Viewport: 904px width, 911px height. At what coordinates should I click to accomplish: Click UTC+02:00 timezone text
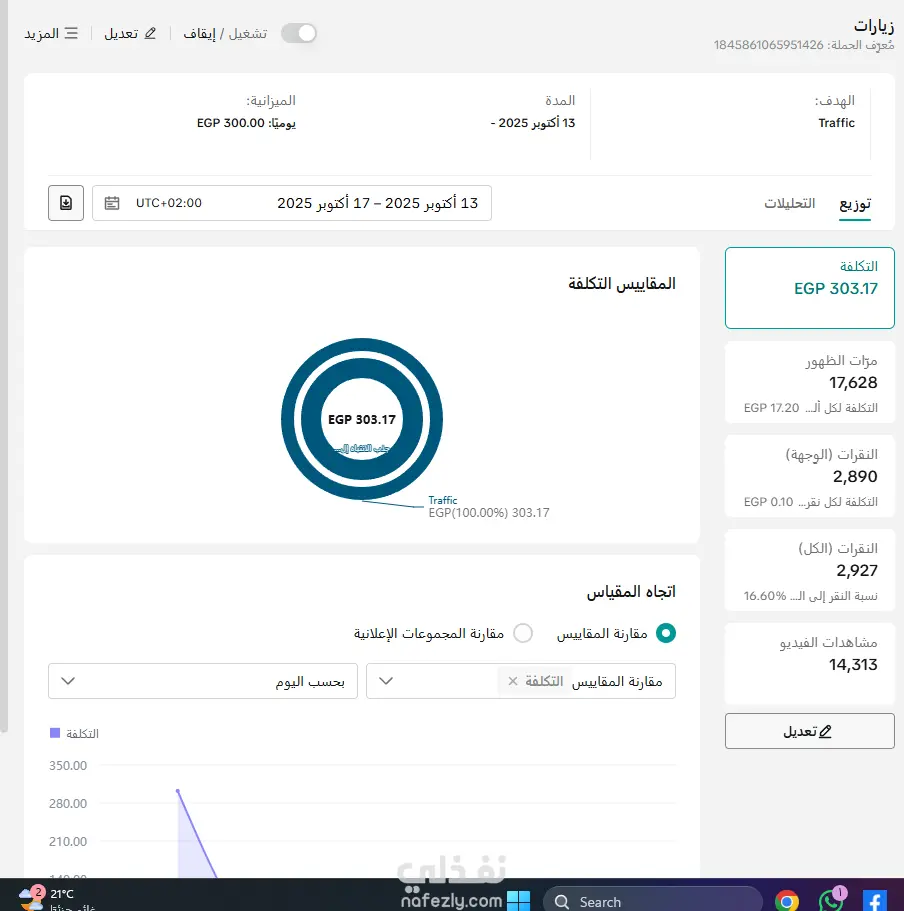[x=168, y=203]
